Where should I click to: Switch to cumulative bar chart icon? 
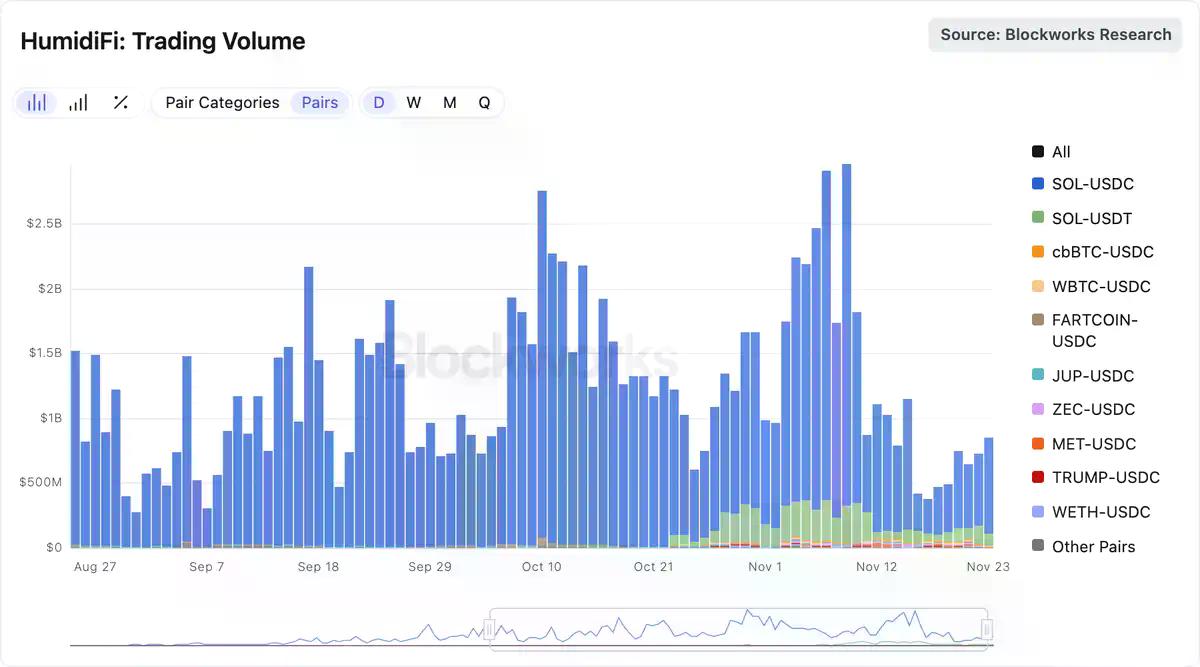pyautogui.click(x=78, y=102)
